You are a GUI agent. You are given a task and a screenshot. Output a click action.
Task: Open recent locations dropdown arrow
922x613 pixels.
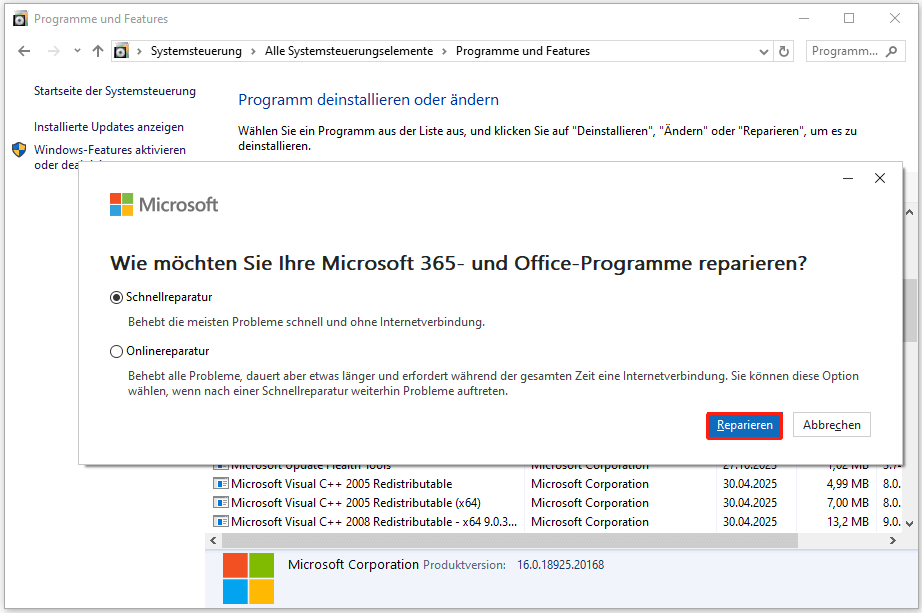tap(77, 51)
